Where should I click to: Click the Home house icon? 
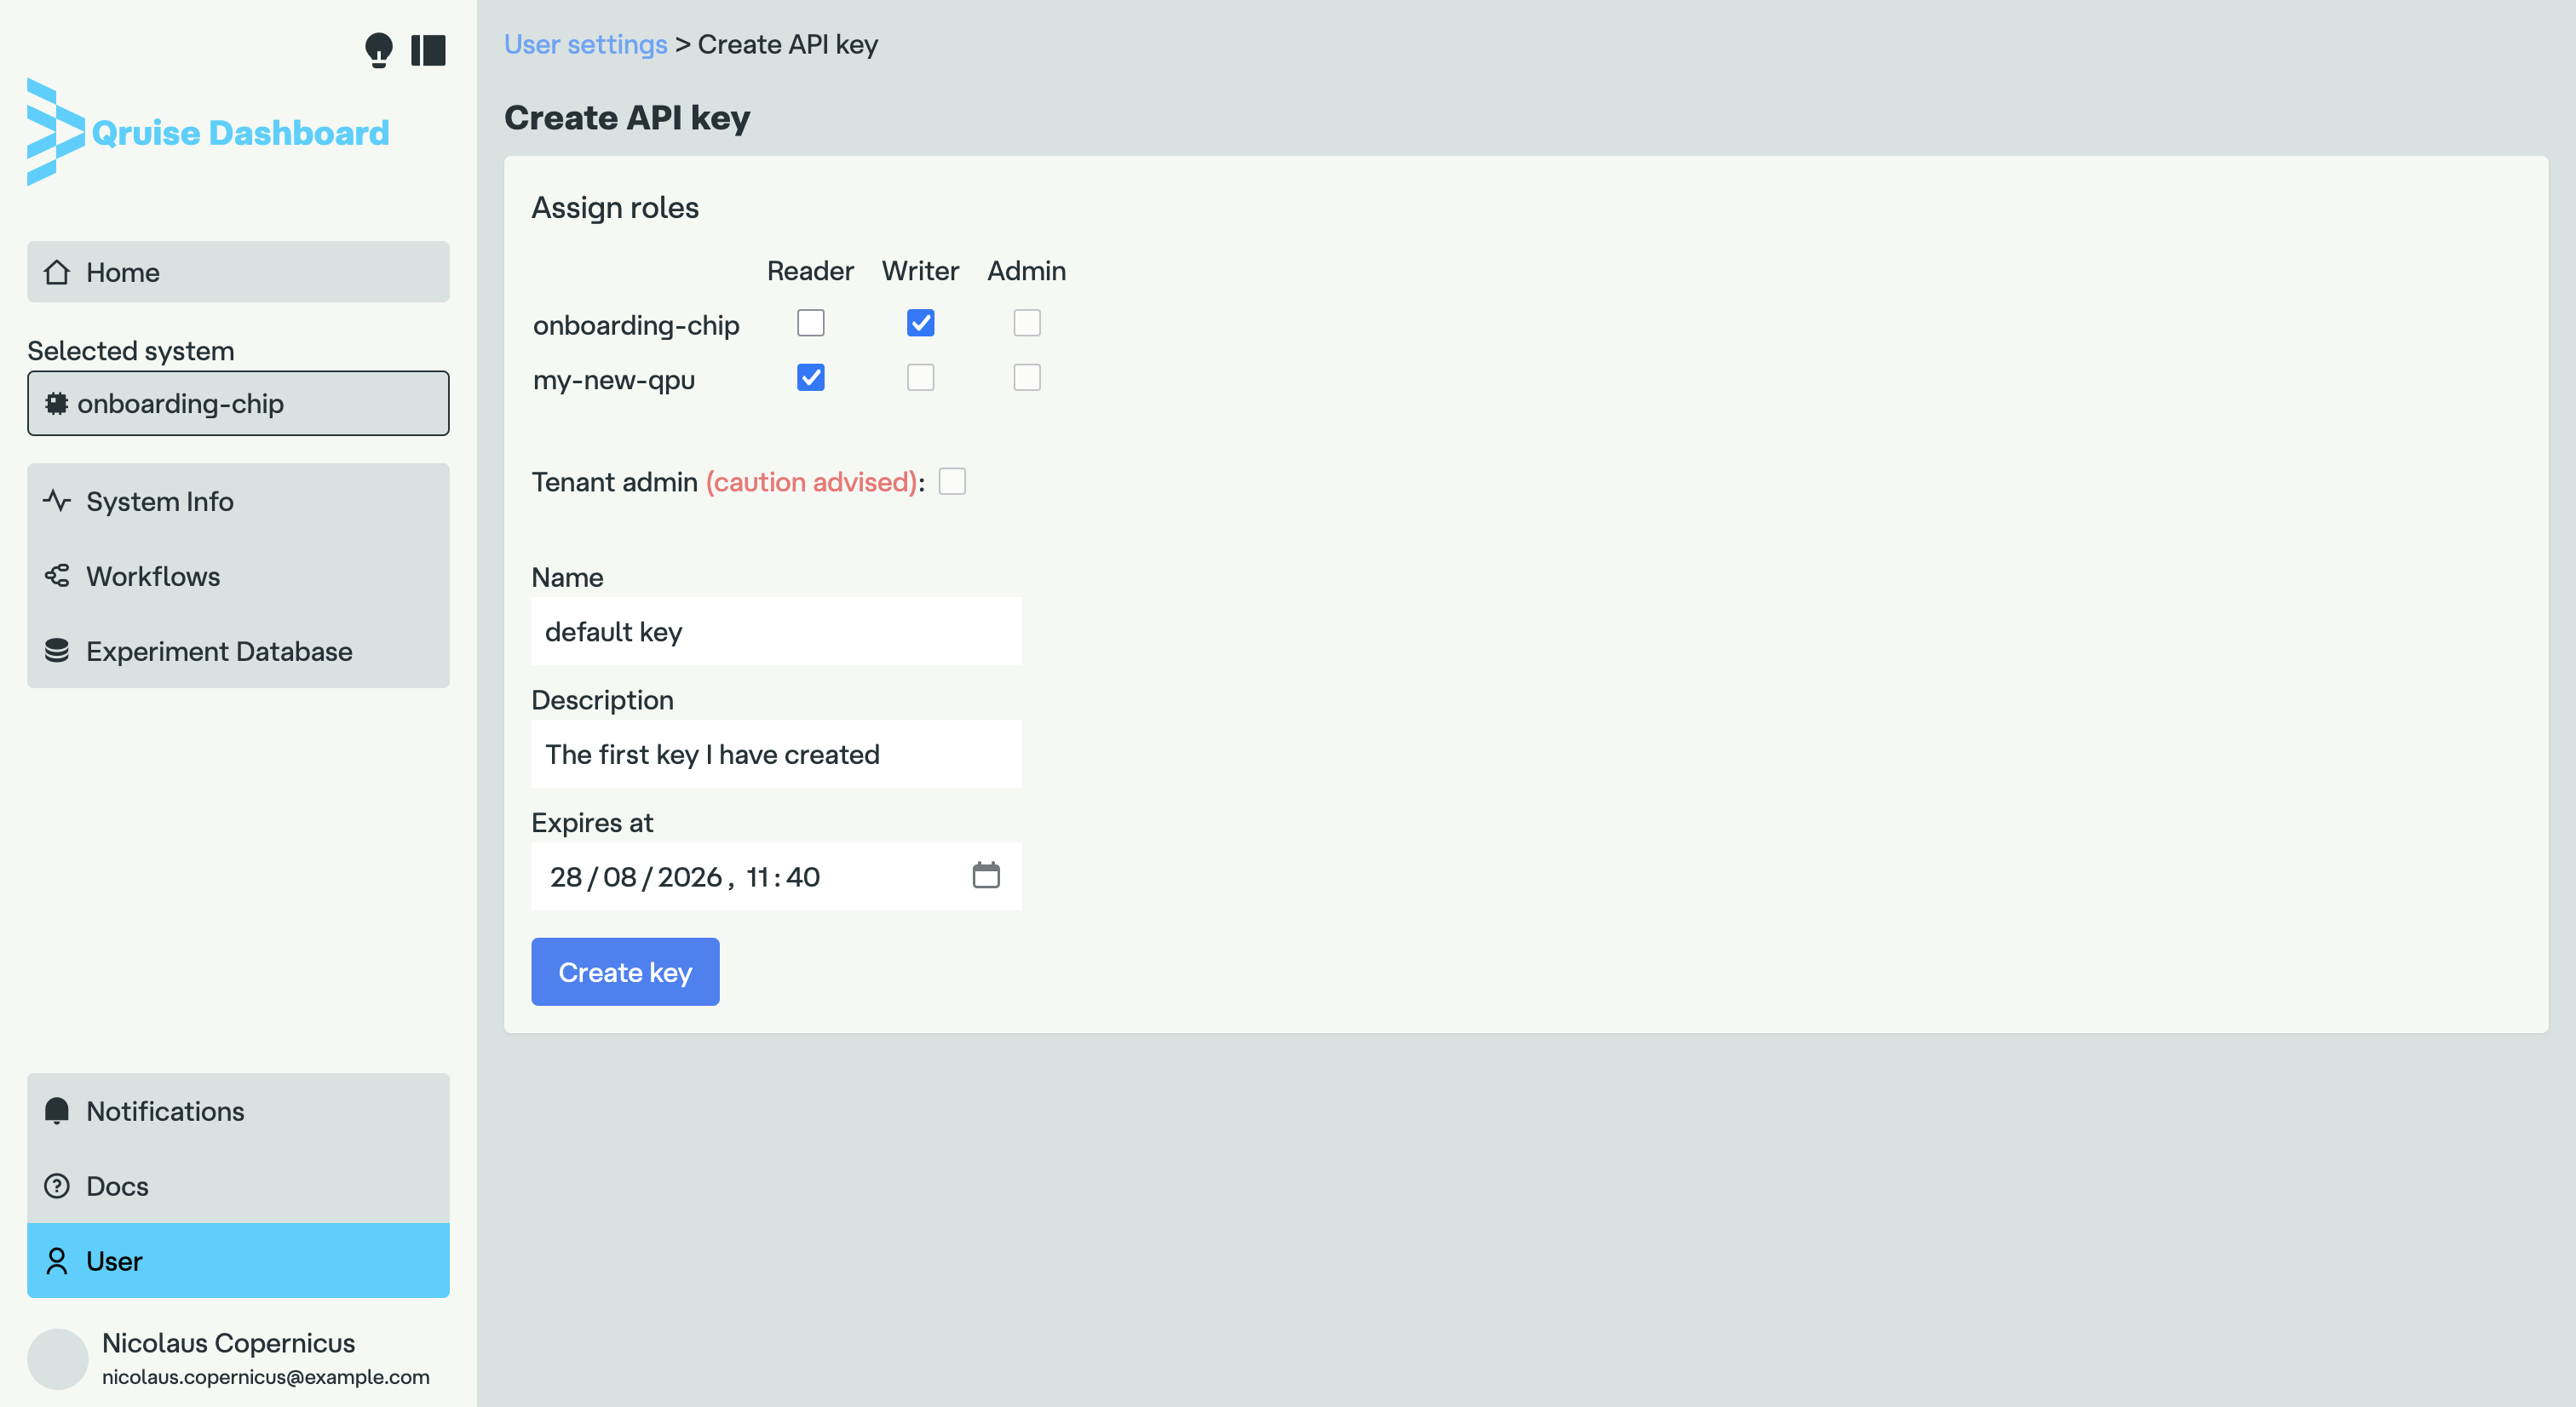[57, 272]
